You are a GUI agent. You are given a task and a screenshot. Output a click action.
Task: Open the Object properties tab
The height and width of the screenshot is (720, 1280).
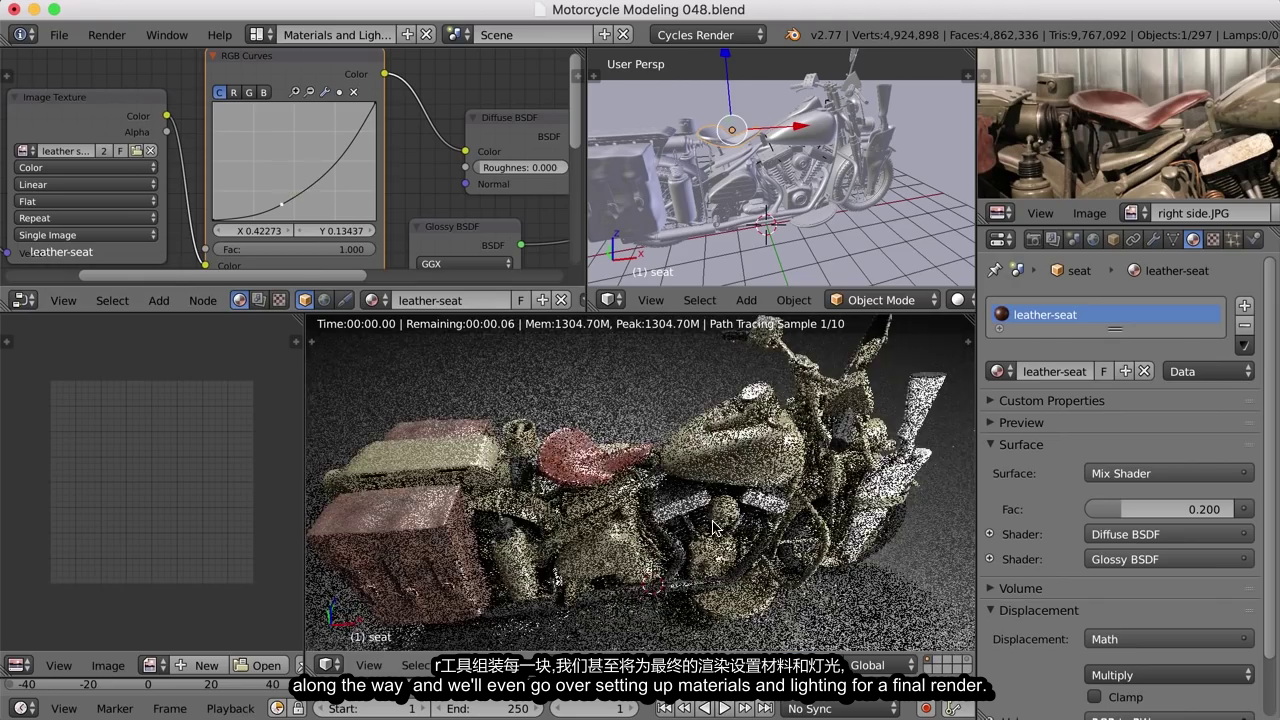[1113, 240]
